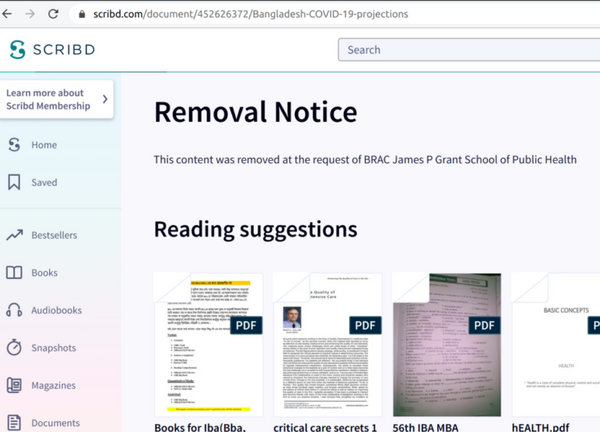Open Snapshots in the sidebar
This screenshot has width=600, height=432.
(x=54, y=348)
